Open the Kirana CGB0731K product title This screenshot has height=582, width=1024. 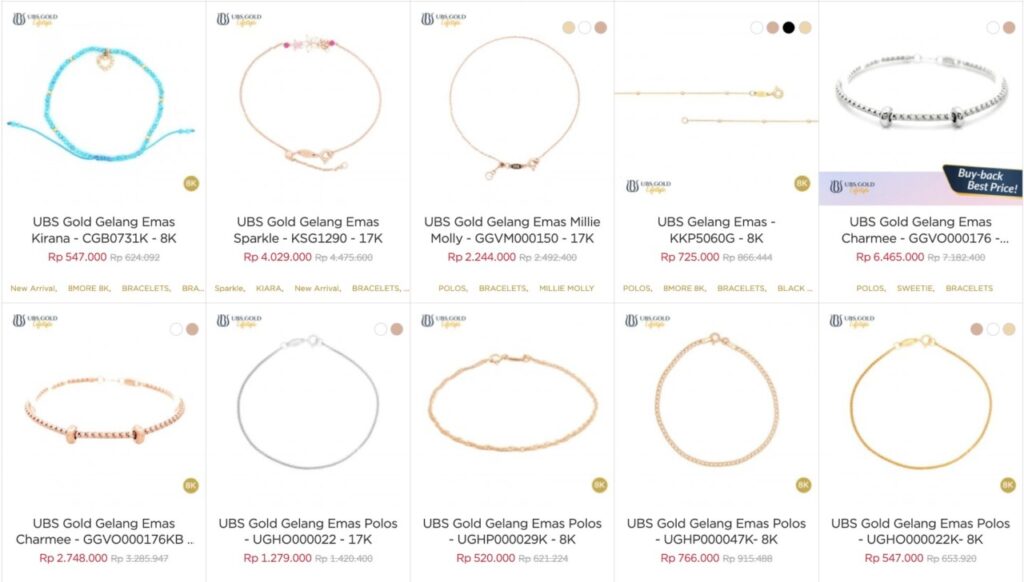pos(104,230)
